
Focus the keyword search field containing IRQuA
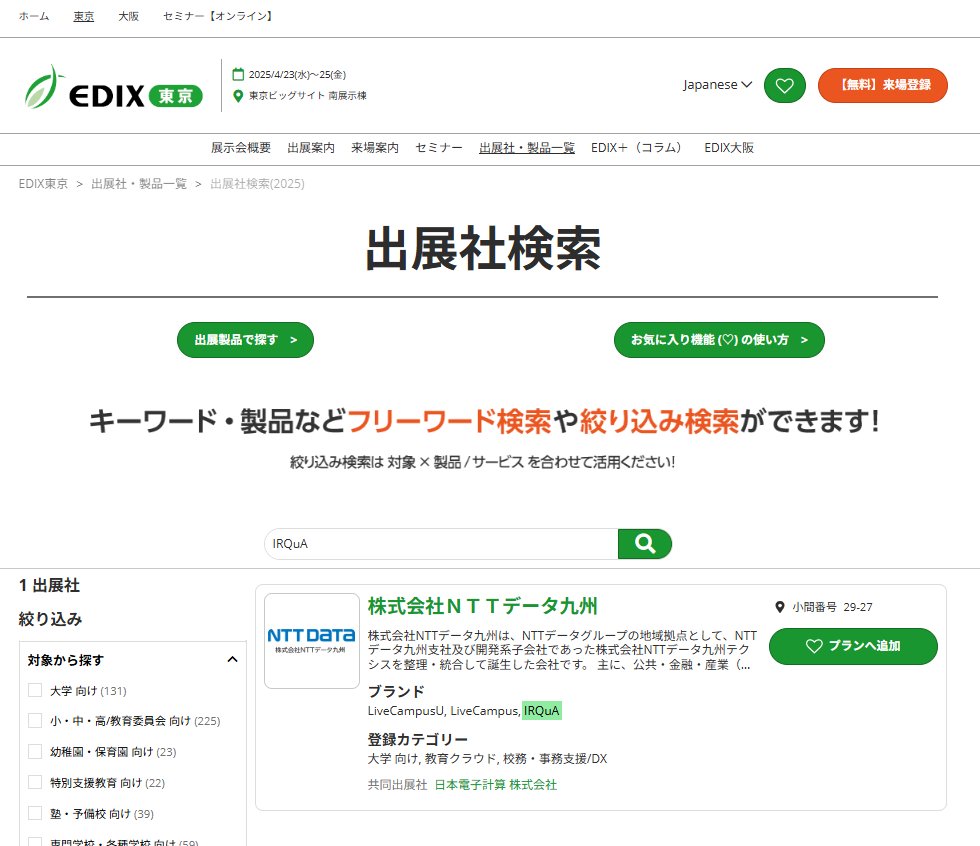441,544
